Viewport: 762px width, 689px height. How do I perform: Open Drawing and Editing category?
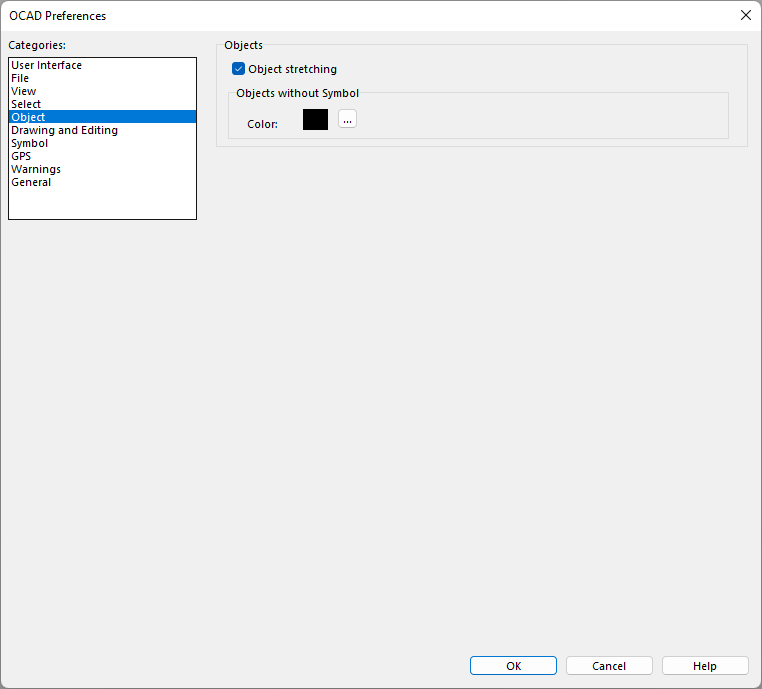(103, 130)
